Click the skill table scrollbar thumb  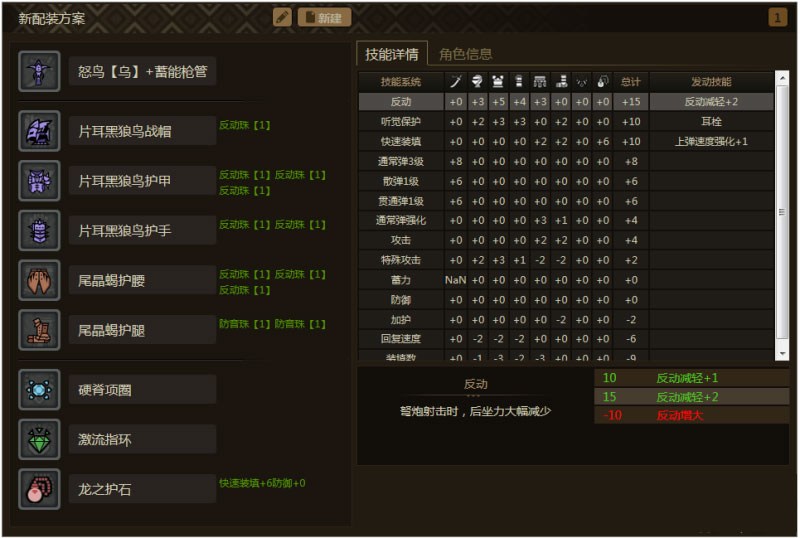tap(782, 212)
